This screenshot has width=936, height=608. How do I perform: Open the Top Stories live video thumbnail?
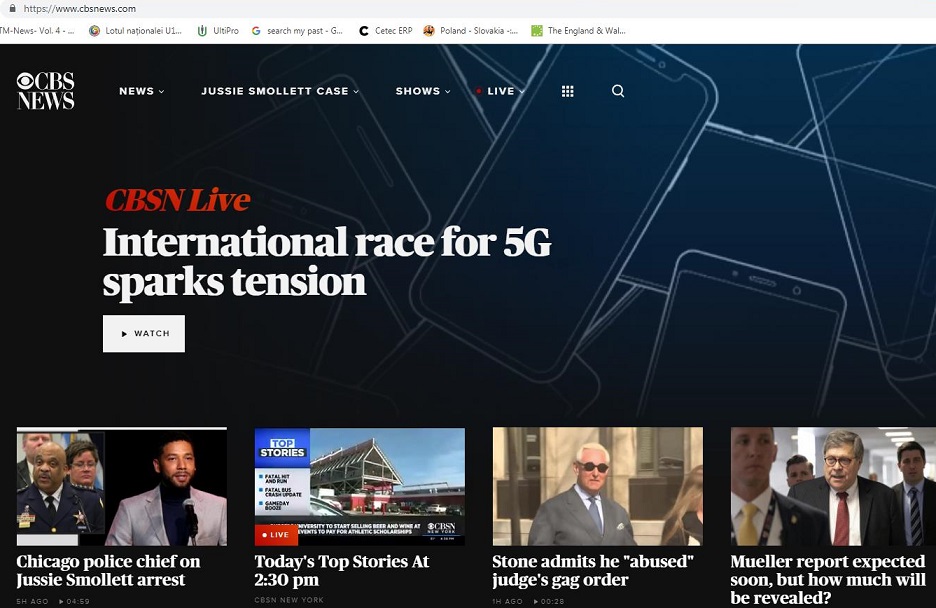(359, 486)
